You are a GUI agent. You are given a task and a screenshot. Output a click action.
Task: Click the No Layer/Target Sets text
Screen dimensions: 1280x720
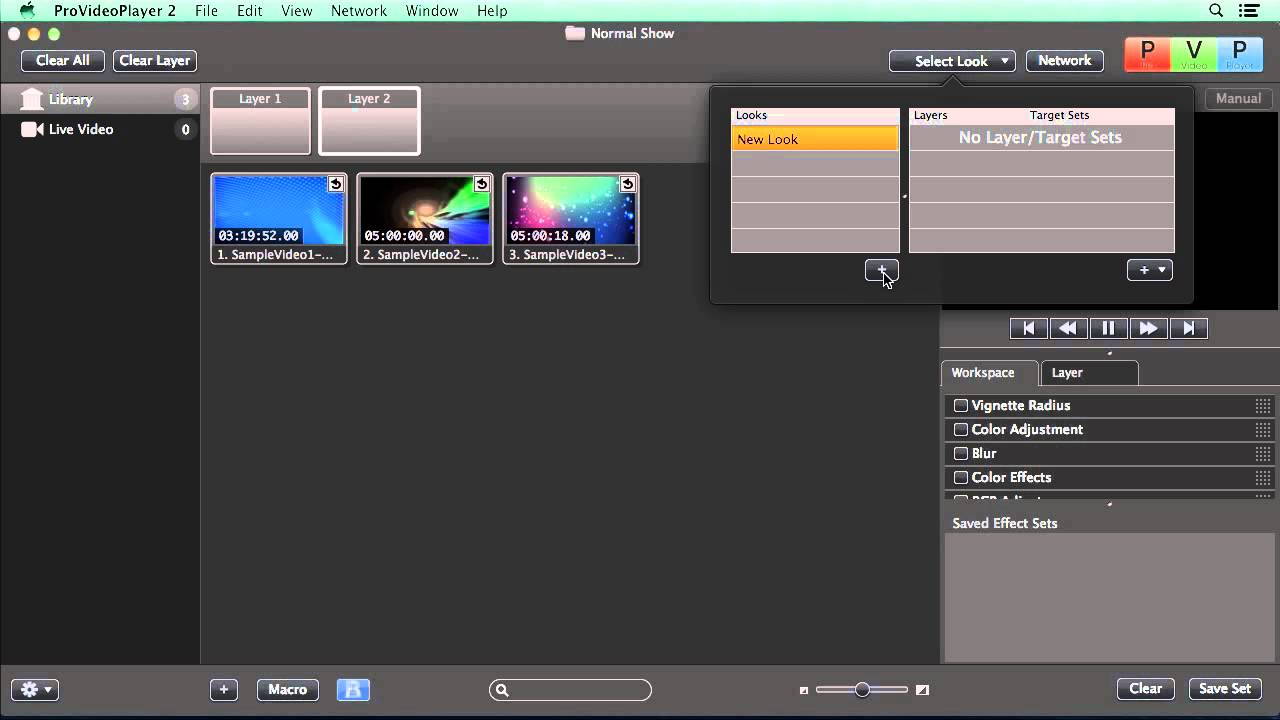[x=1040, y=138]
